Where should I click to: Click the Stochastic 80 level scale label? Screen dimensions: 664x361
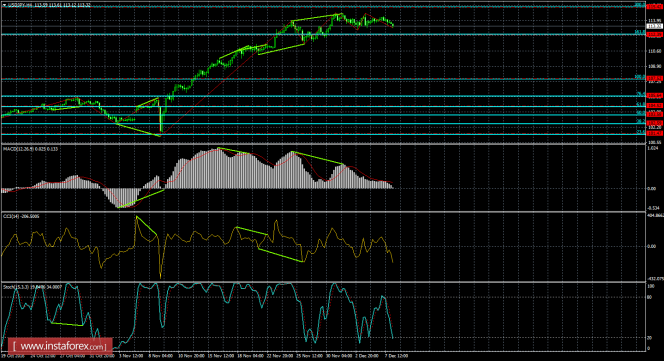pyautogui.click(x=650, y=297)
